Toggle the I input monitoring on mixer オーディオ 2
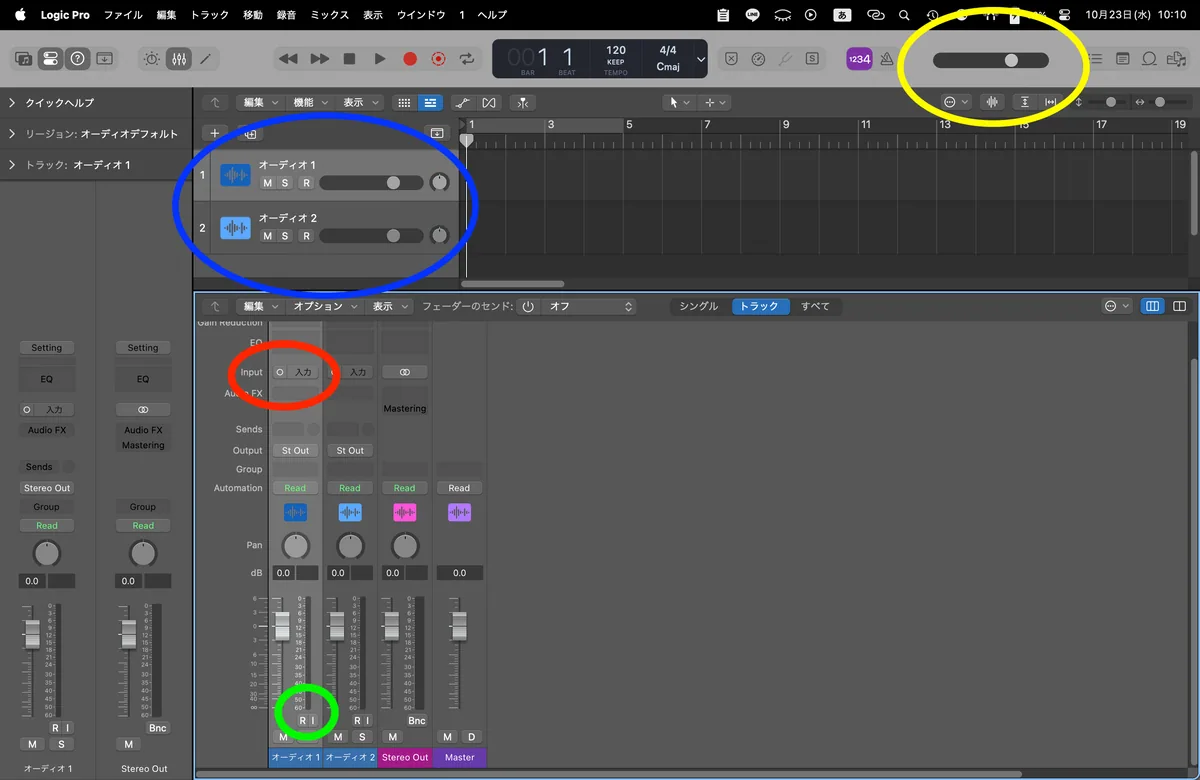 (367, 720)
